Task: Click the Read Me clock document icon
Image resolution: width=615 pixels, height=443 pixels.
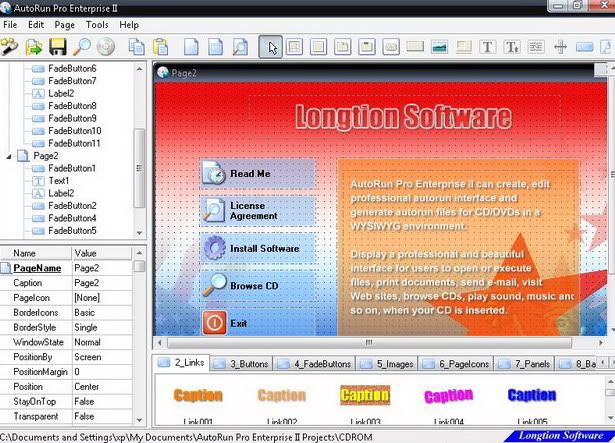Action: pyautogui.click(x=213, y=173)
